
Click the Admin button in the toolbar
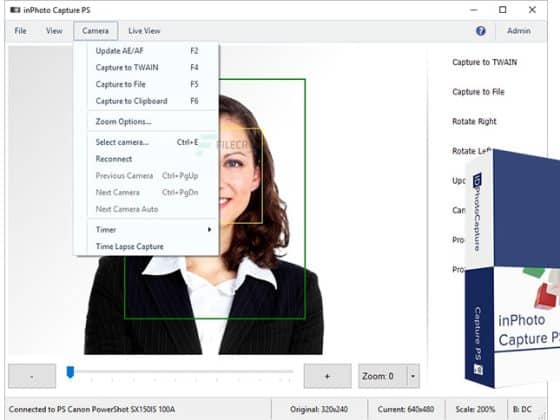pyautogui.click(x=519, y=31)
